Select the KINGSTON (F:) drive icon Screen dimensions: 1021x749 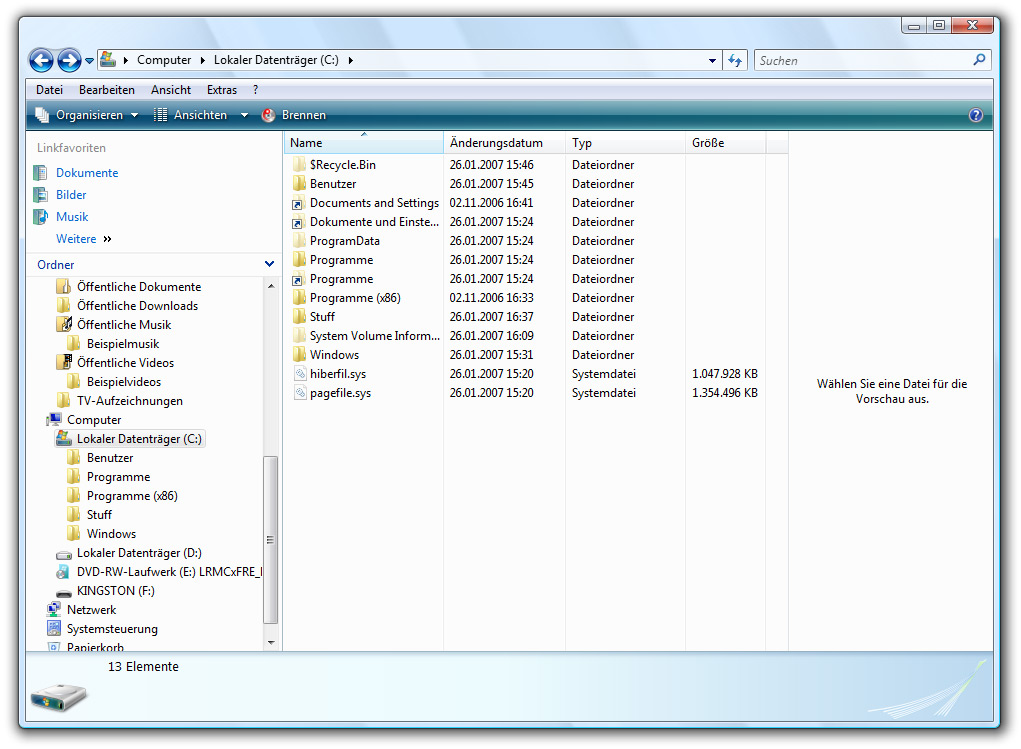click(61, 591)
